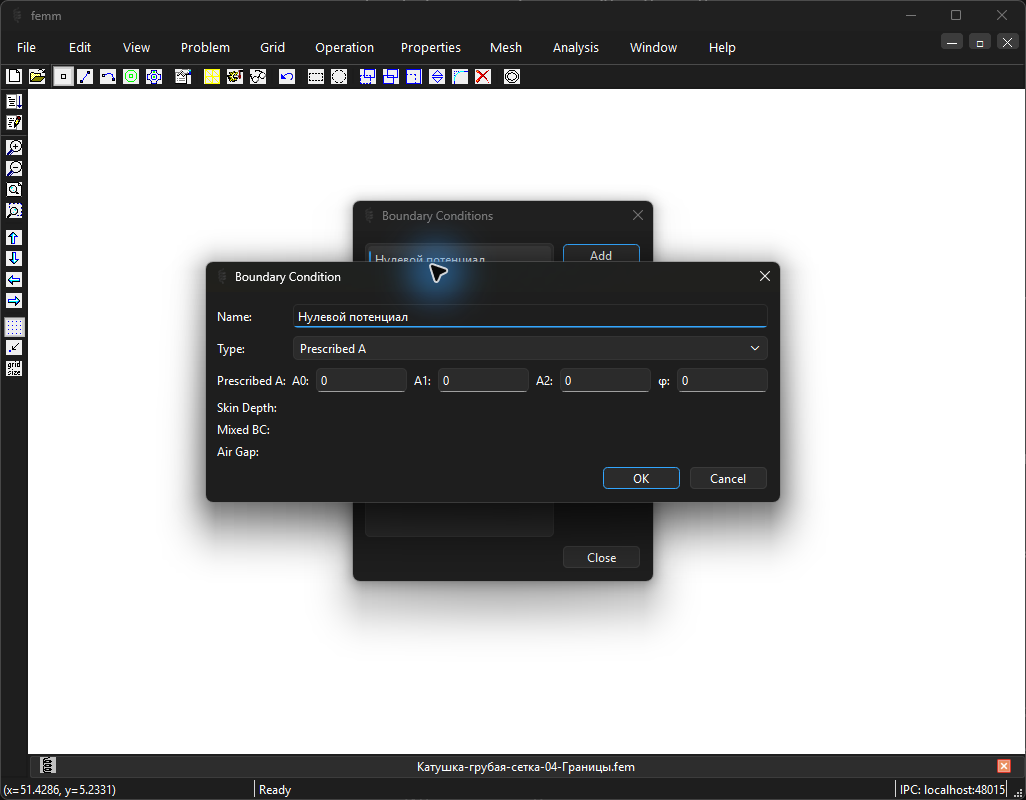The image size is (1026, 800).
Task: Click the undo arrow icon
Action: coord(287,77)
